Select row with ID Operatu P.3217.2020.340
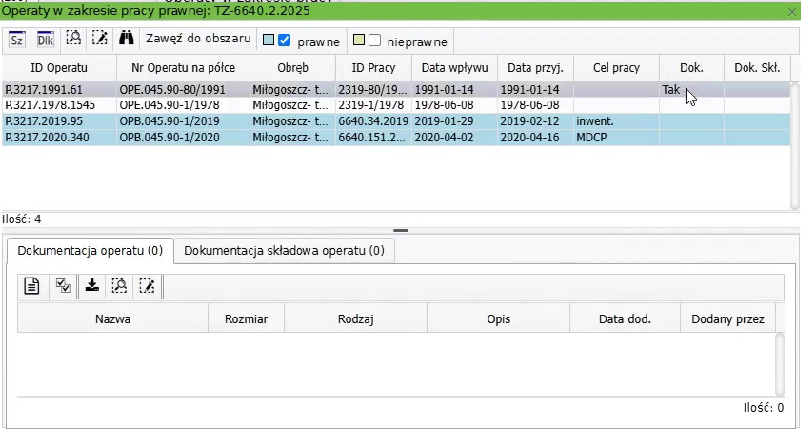The width and height of the screenshot is (801, 435). pyautogui.click(x=47, y=137)
